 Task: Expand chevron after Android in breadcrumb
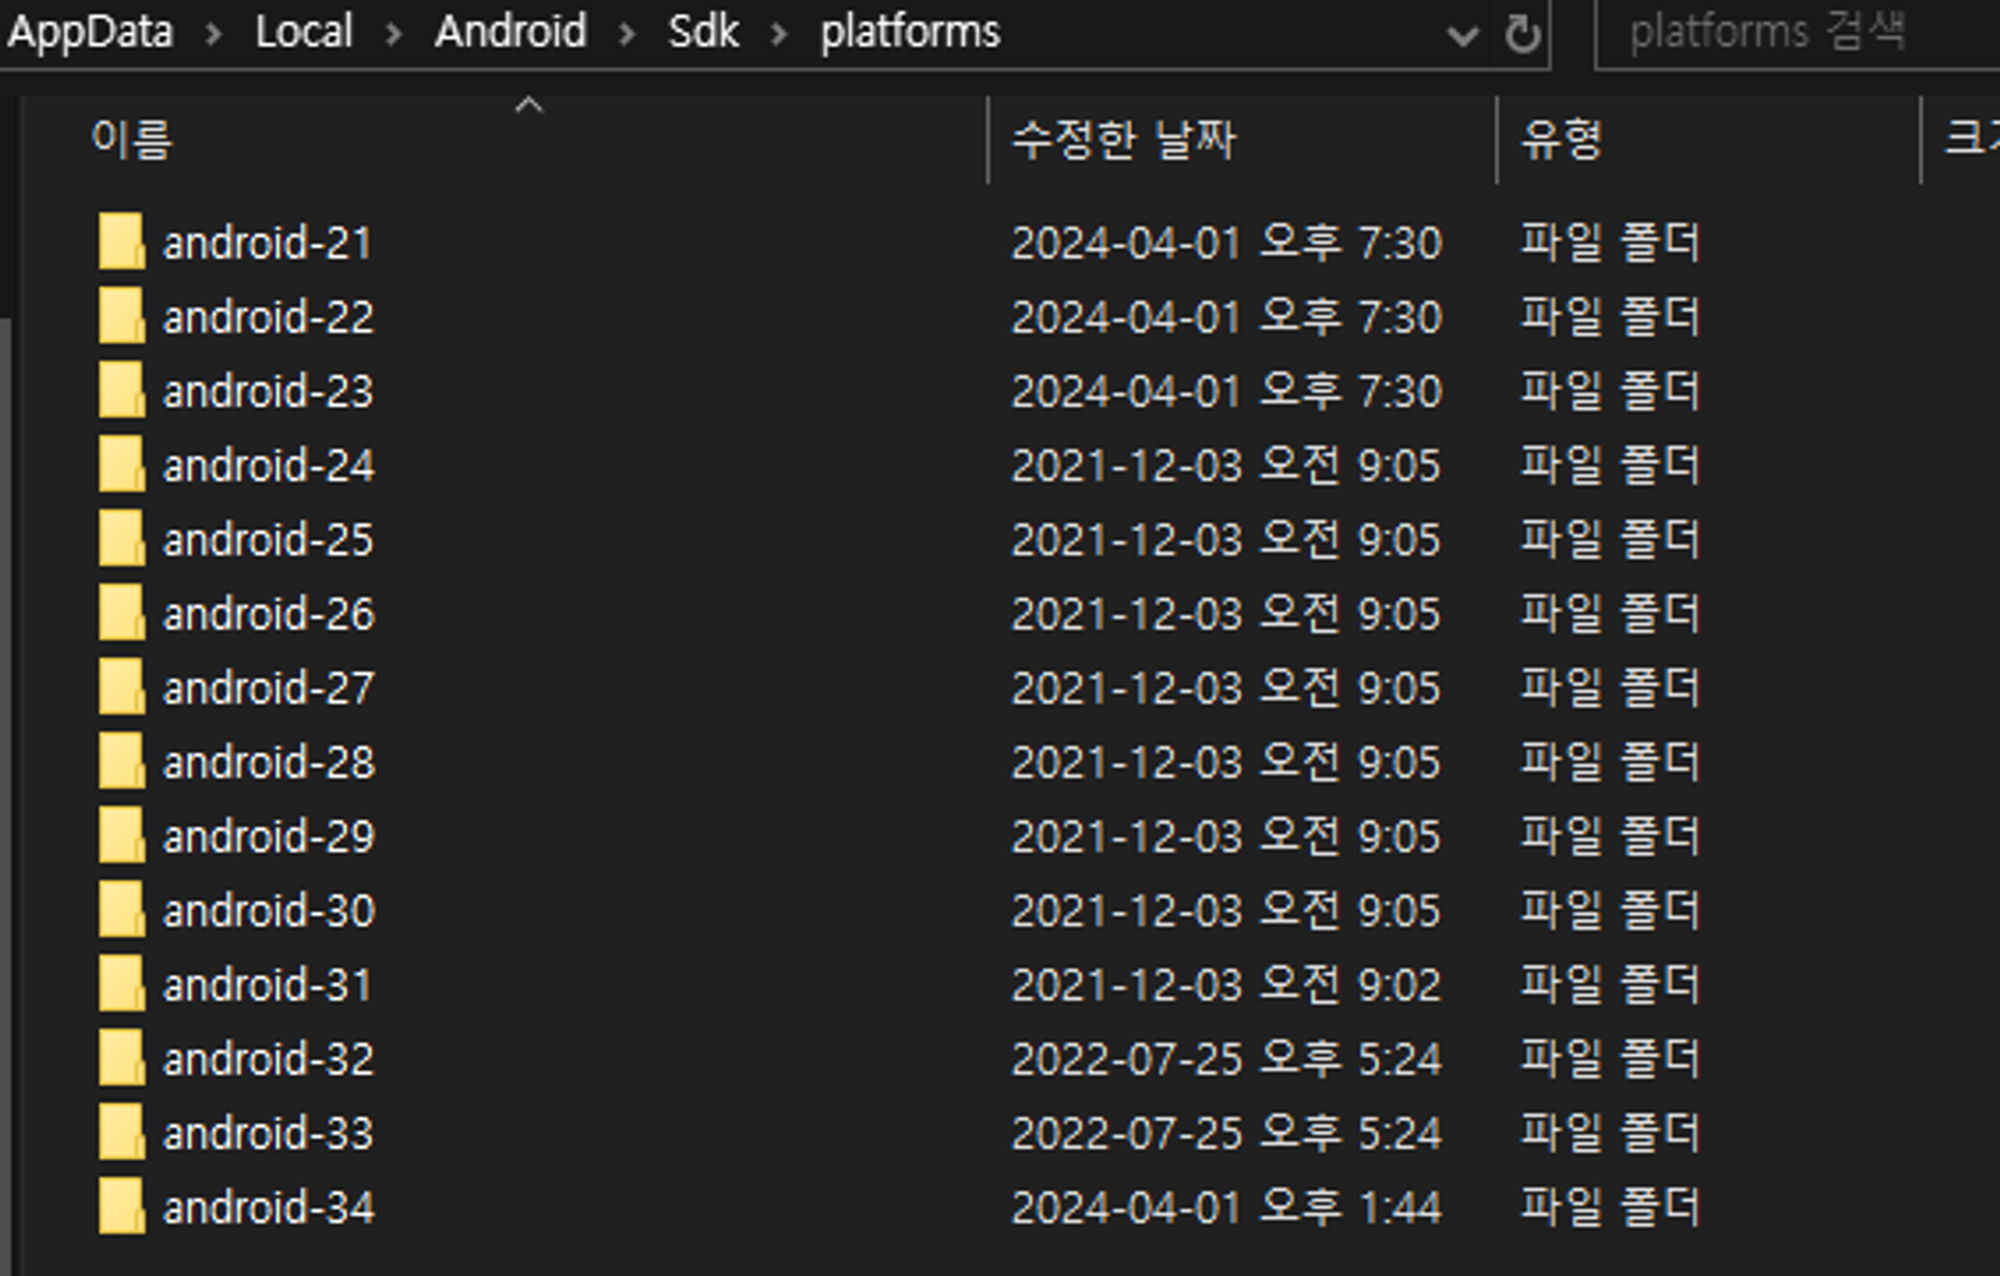click(x=627, y=34)
